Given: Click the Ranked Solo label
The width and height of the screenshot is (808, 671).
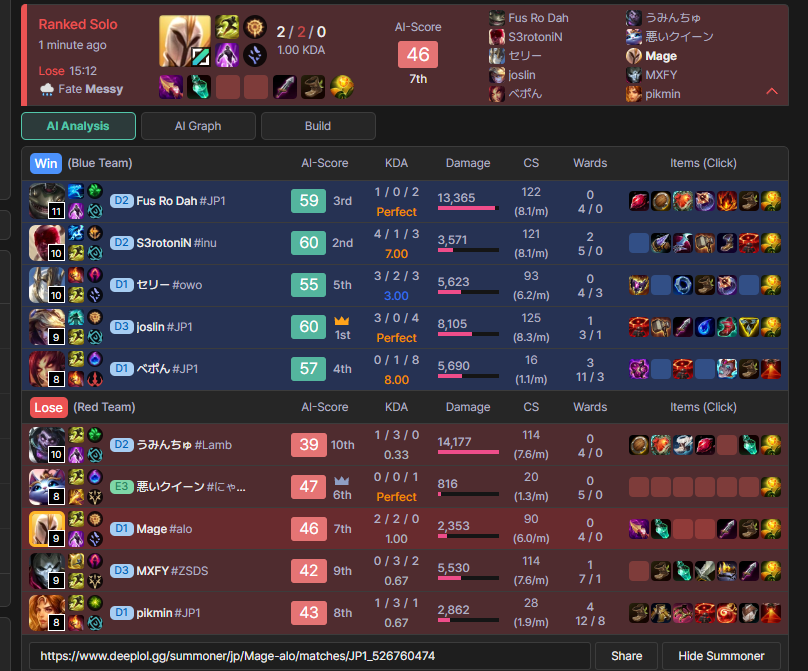Looking at the screenshot, I should point(78,24).
